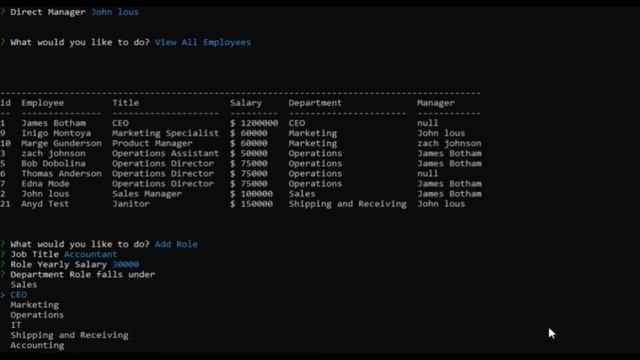Click employee cell 'John lous' in row 2
The width and height of the screenshot is (640, 360).
45,194
